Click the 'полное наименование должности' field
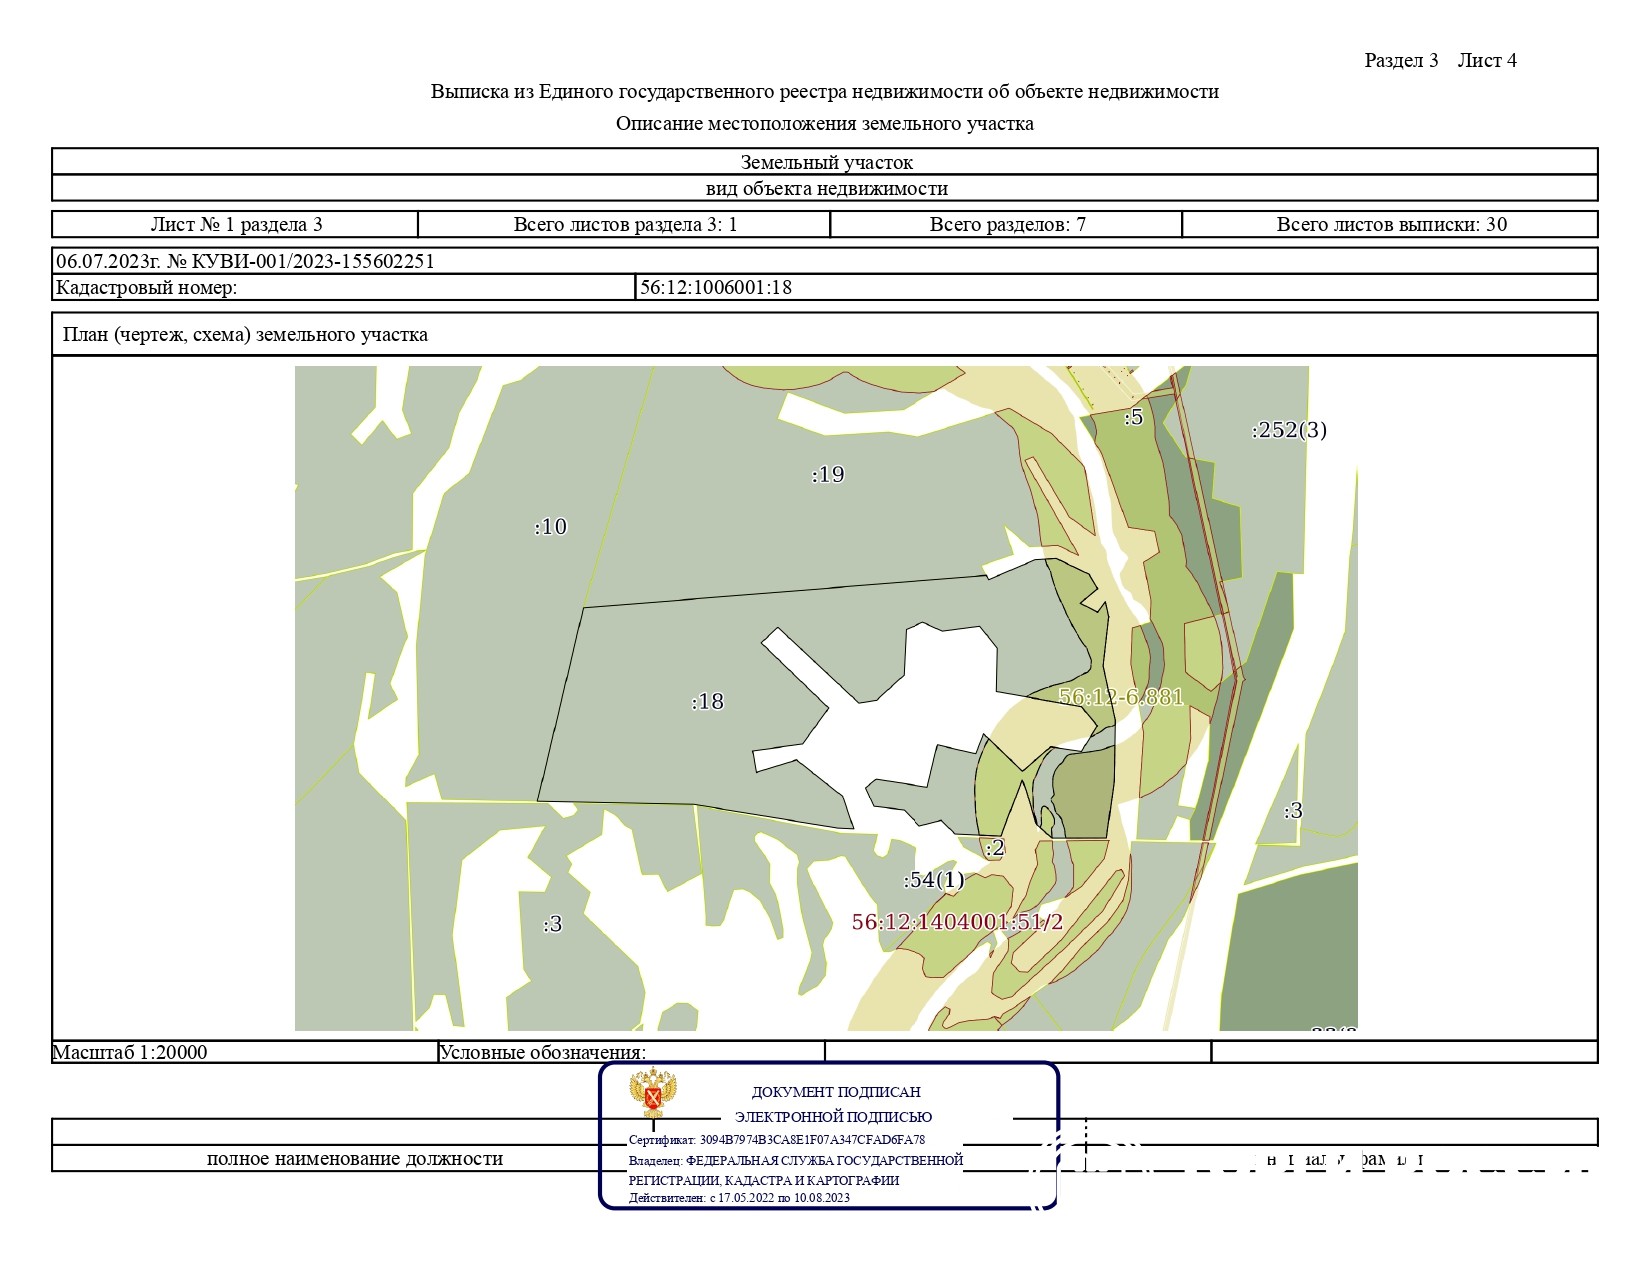This screenshot has width=1650, height=1275. coord(354,1159)
